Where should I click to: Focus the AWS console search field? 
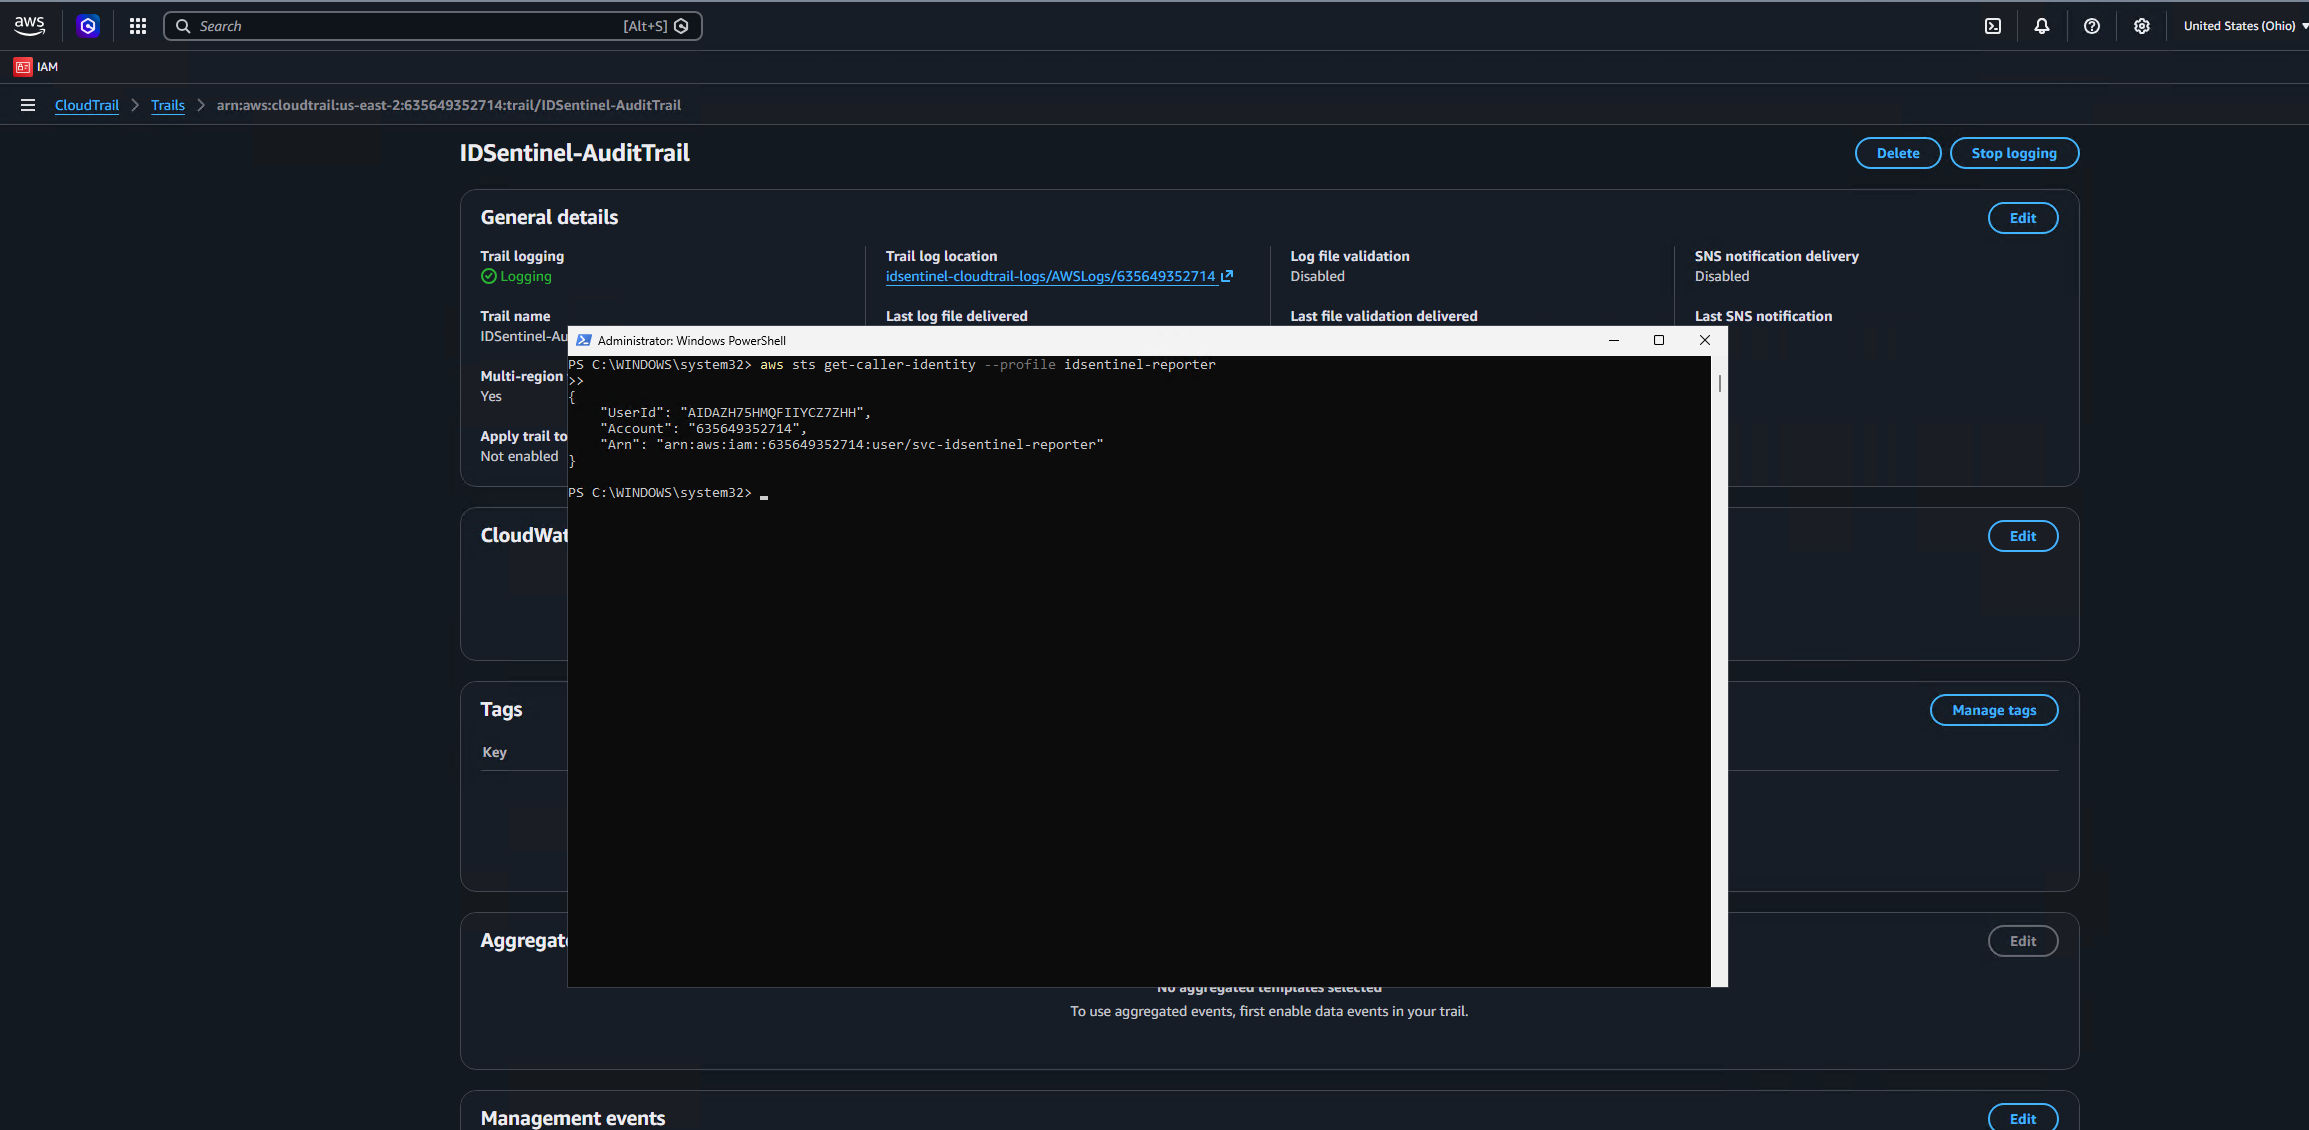[432, 26]
